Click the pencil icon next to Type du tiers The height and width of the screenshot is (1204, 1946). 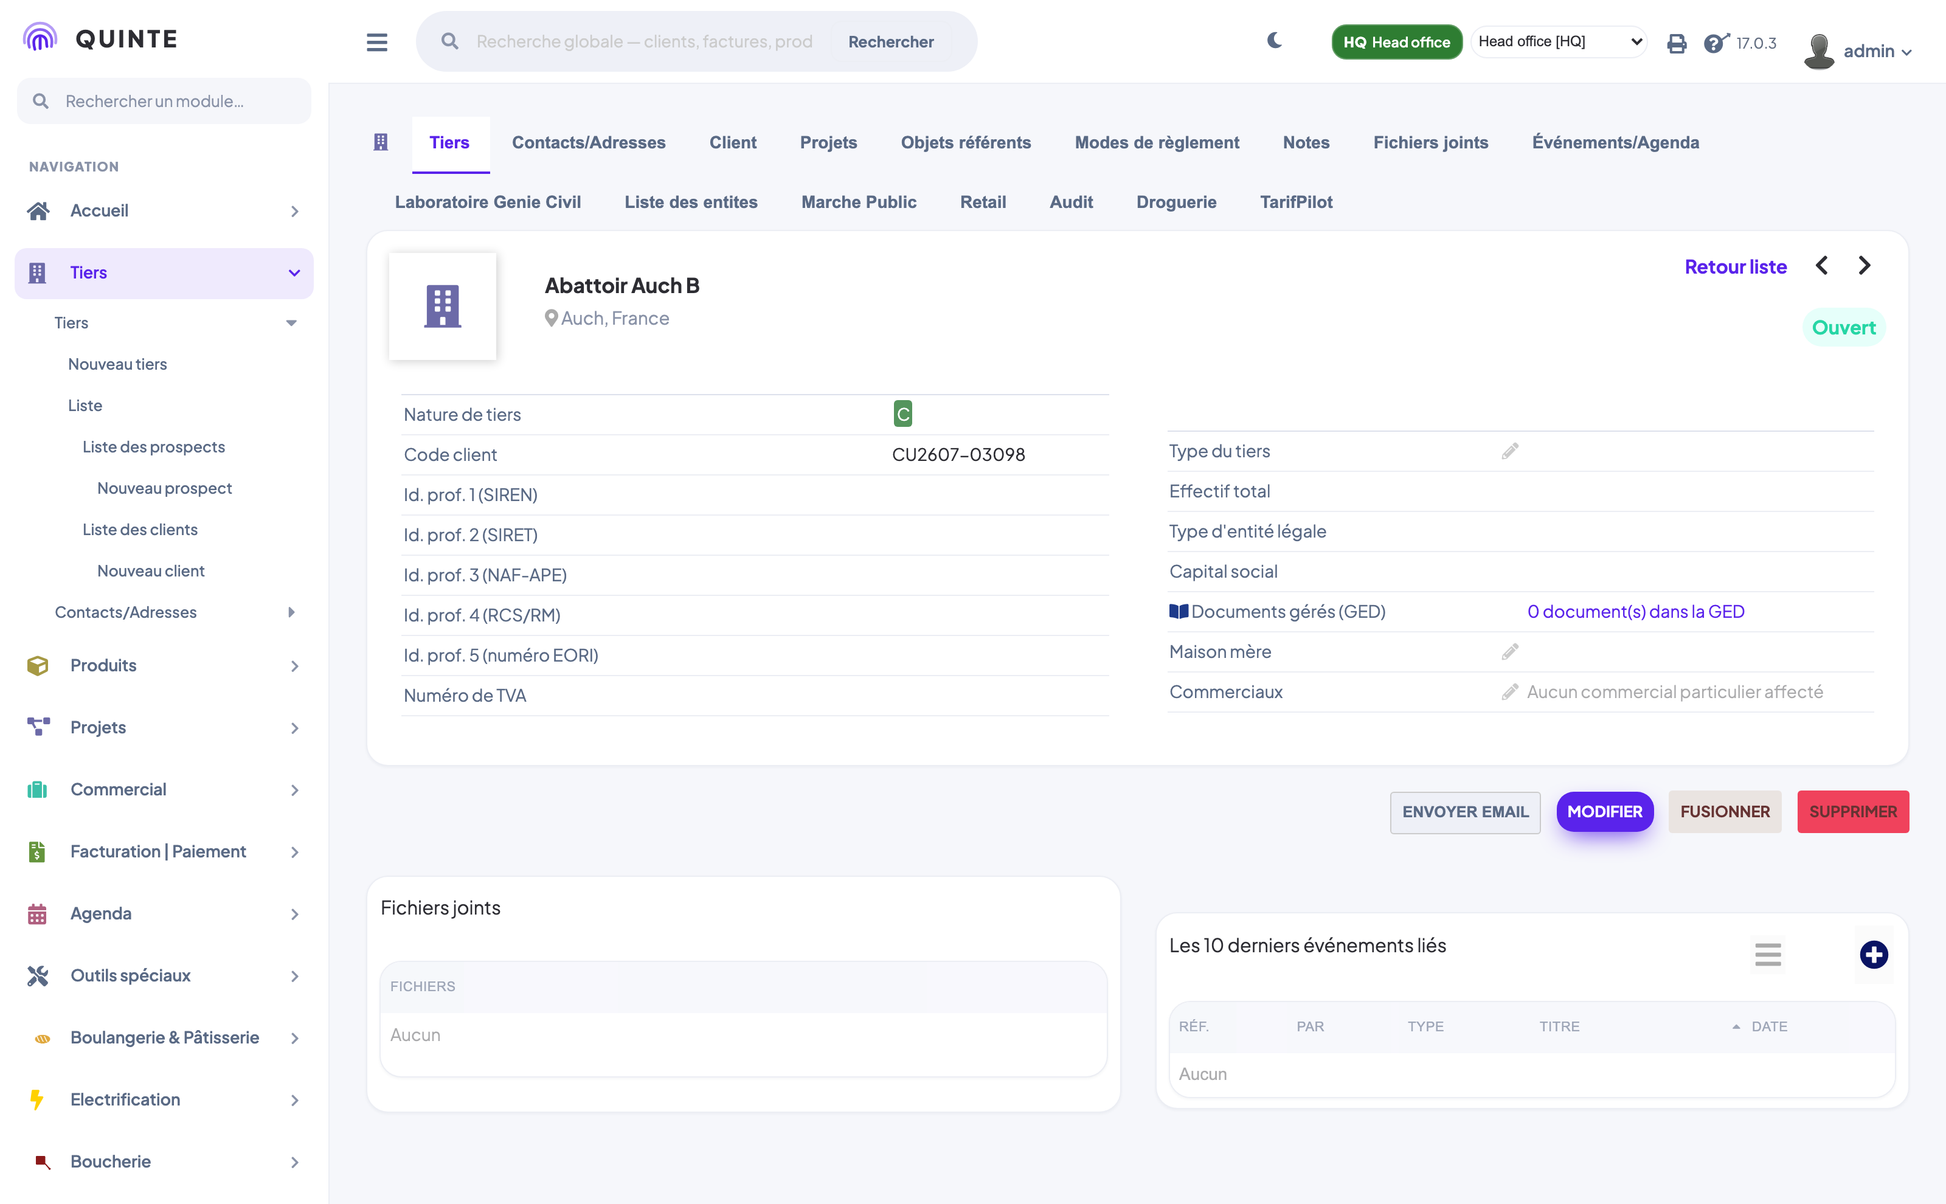tap(1510, 451)
